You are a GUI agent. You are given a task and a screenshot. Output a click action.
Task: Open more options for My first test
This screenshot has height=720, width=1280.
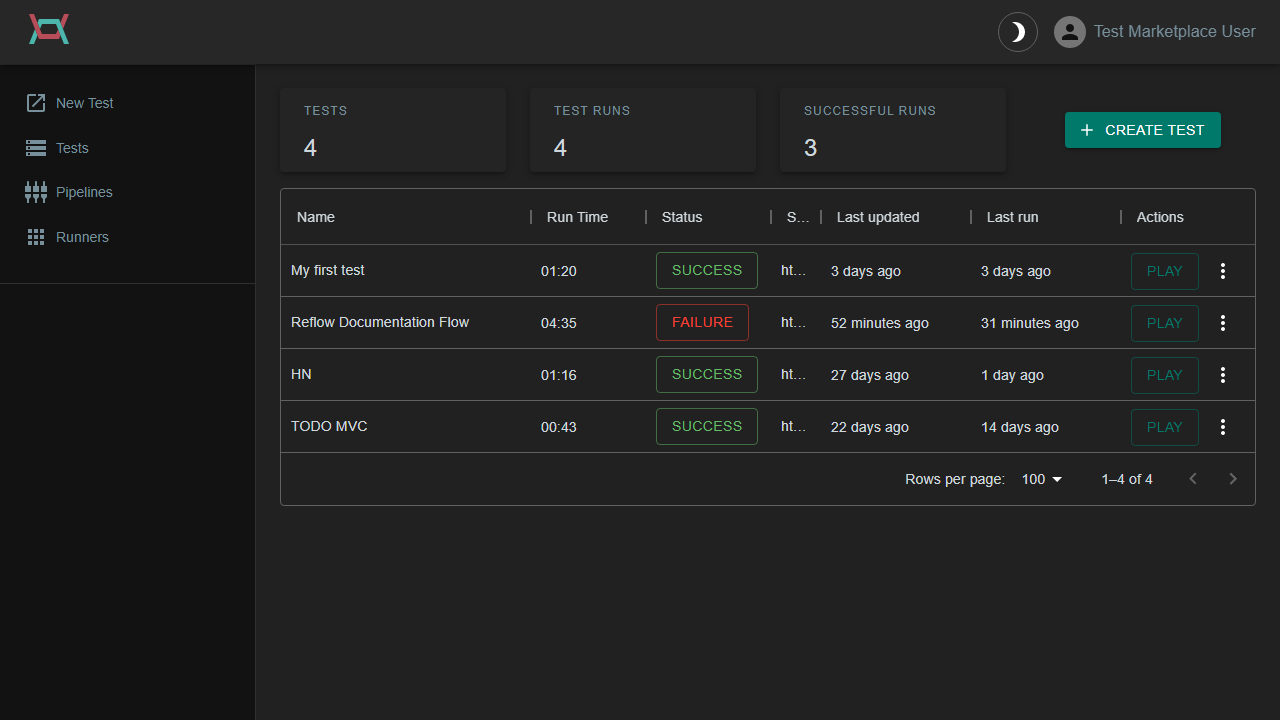pos(1223,271)
